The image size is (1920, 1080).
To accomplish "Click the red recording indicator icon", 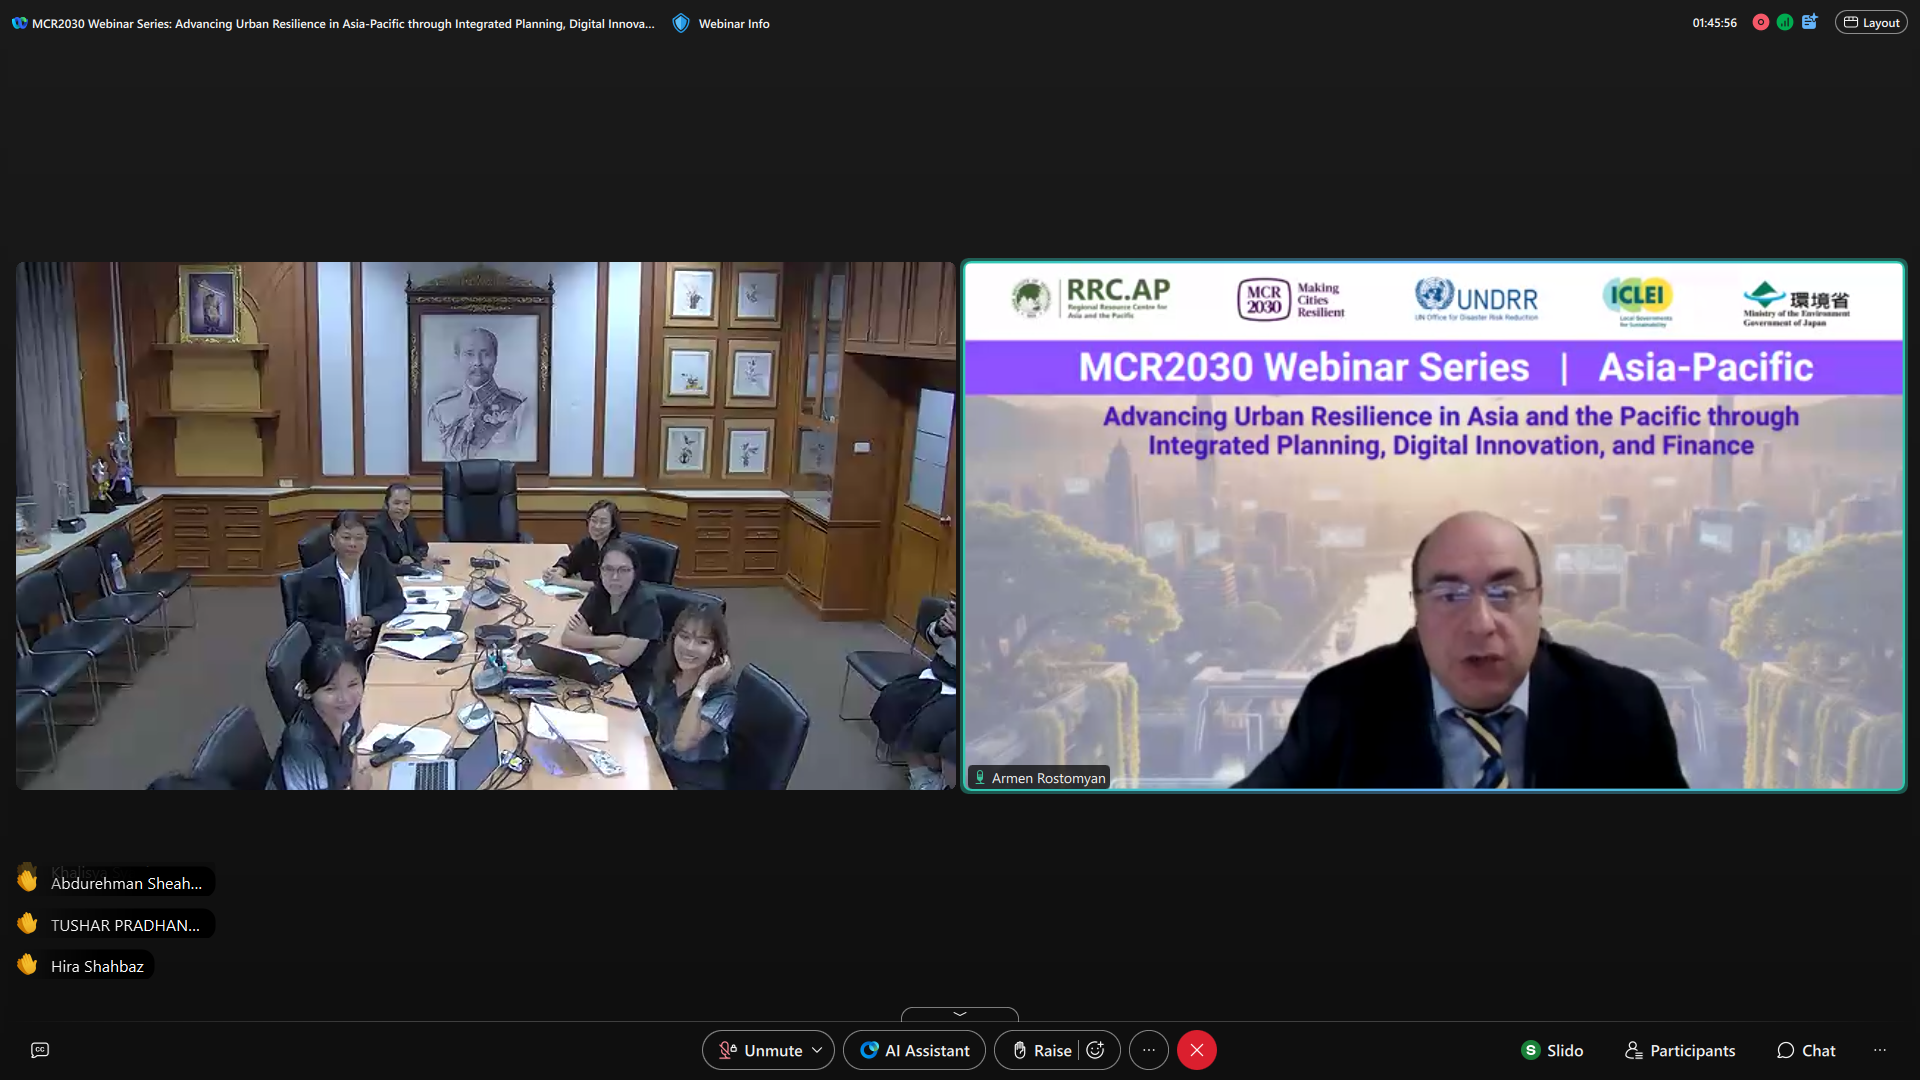I will [1760, 22].
